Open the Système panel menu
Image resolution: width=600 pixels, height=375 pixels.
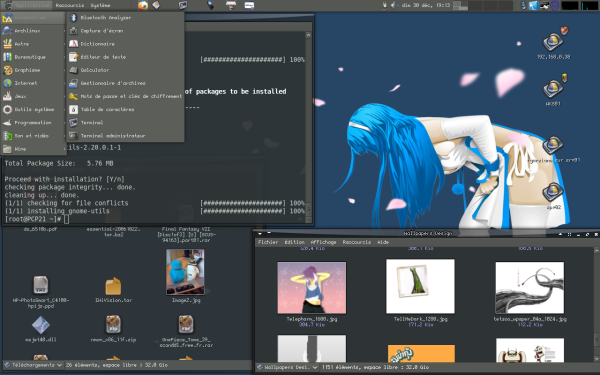click(100, 5)
